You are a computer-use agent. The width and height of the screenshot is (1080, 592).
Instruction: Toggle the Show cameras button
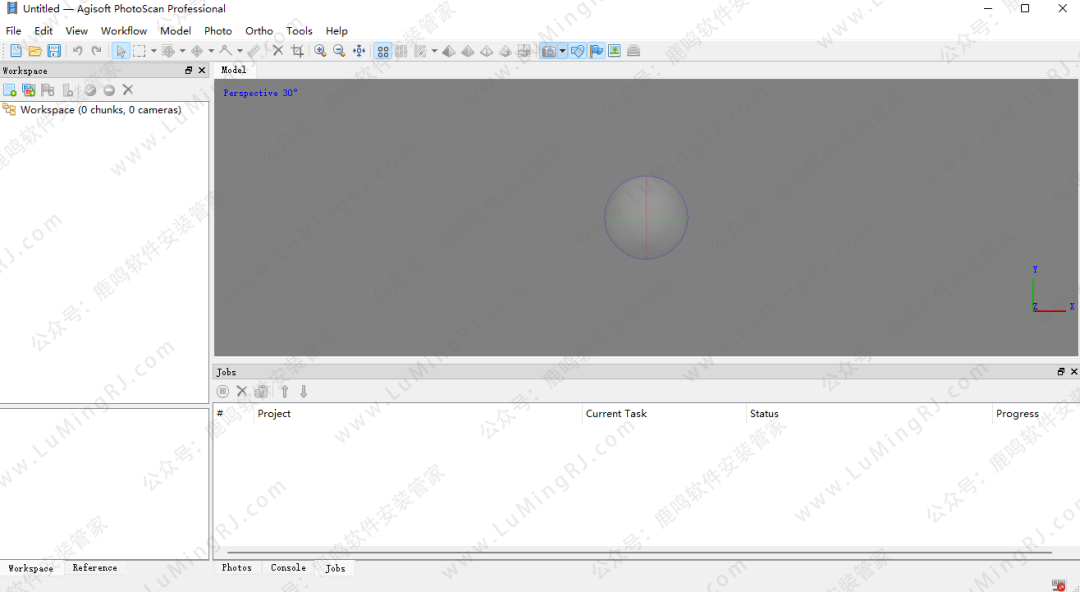(548, 51)
